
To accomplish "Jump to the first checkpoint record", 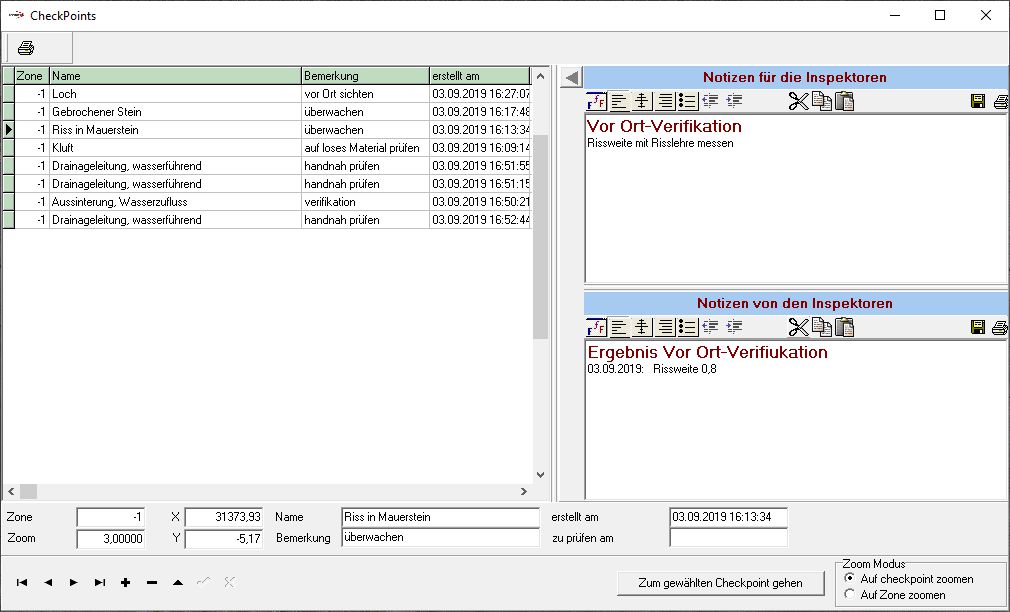I will 22,582.
